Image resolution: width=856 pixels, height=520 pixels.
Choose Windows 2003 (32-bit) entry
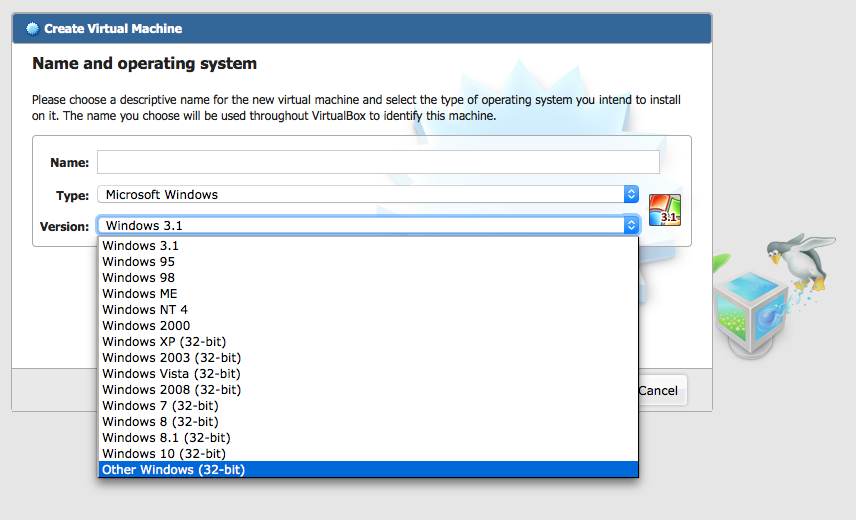(x=171, y=358)
